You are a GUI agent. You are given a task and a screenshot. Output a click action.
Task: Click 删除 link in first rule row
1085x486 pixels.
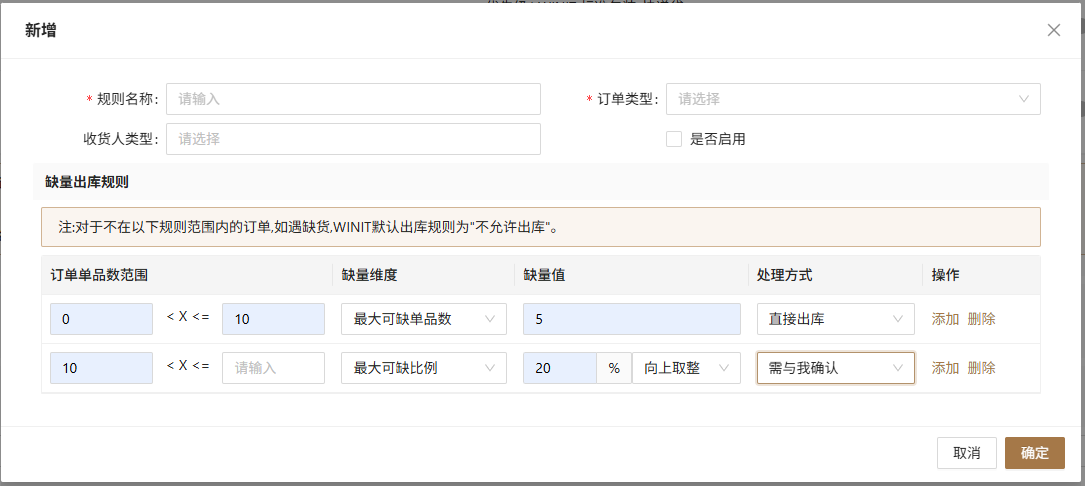[x=981, y=319]
